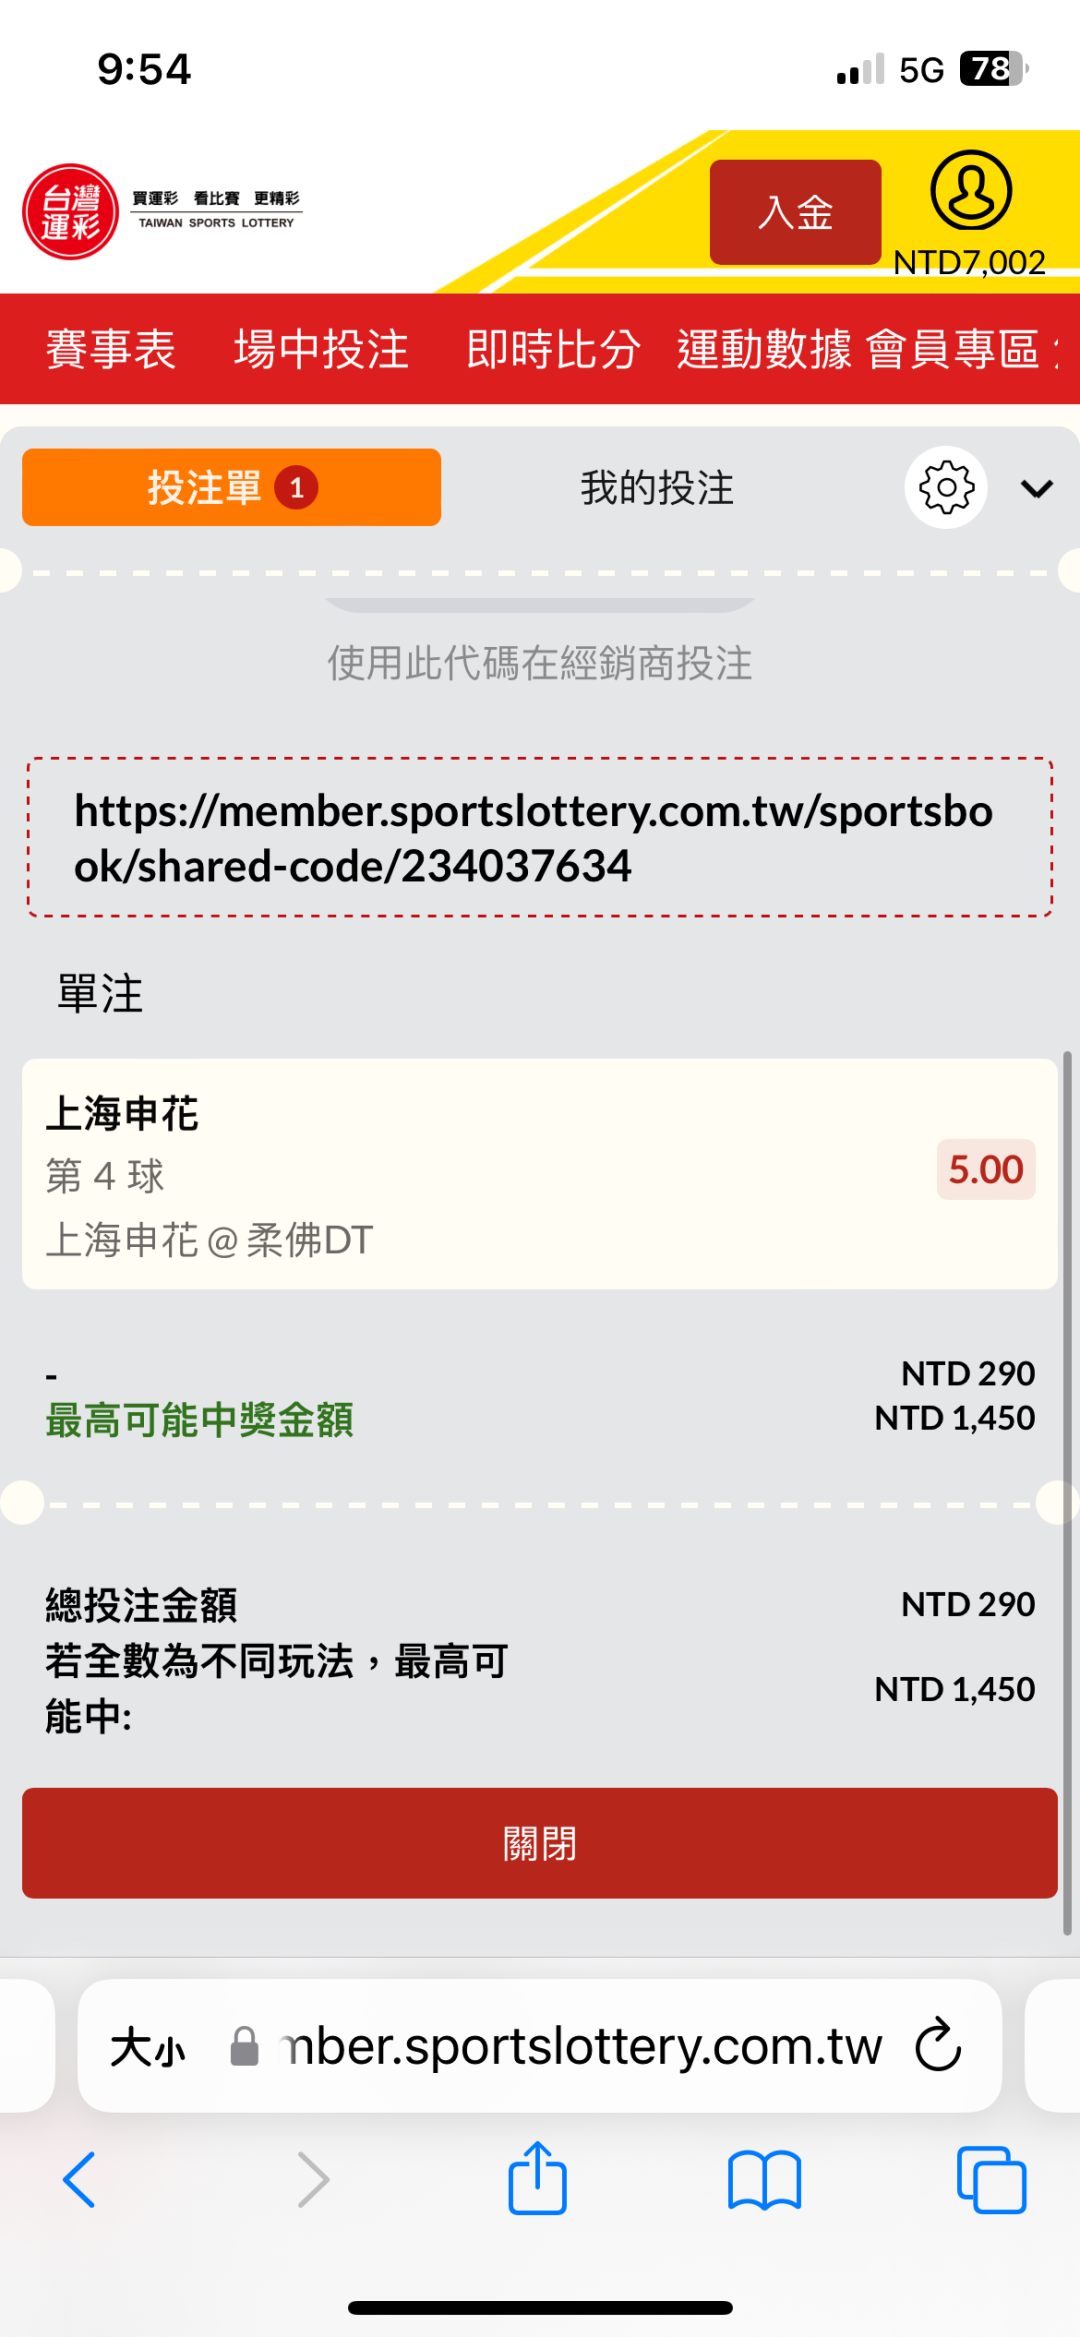Tap the Safari share icon
Viewport: 1080px width, 2337px height.
[x=538, y=2179]
